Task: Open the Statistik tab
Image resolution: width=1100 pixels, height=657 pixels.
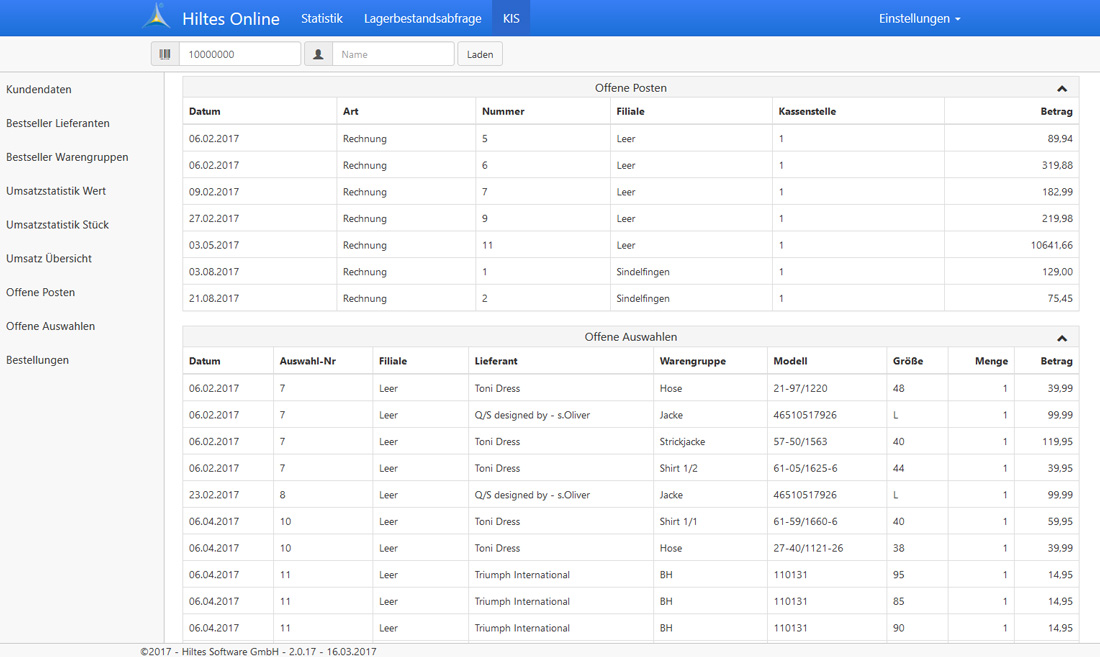Action: click(321, 18)
